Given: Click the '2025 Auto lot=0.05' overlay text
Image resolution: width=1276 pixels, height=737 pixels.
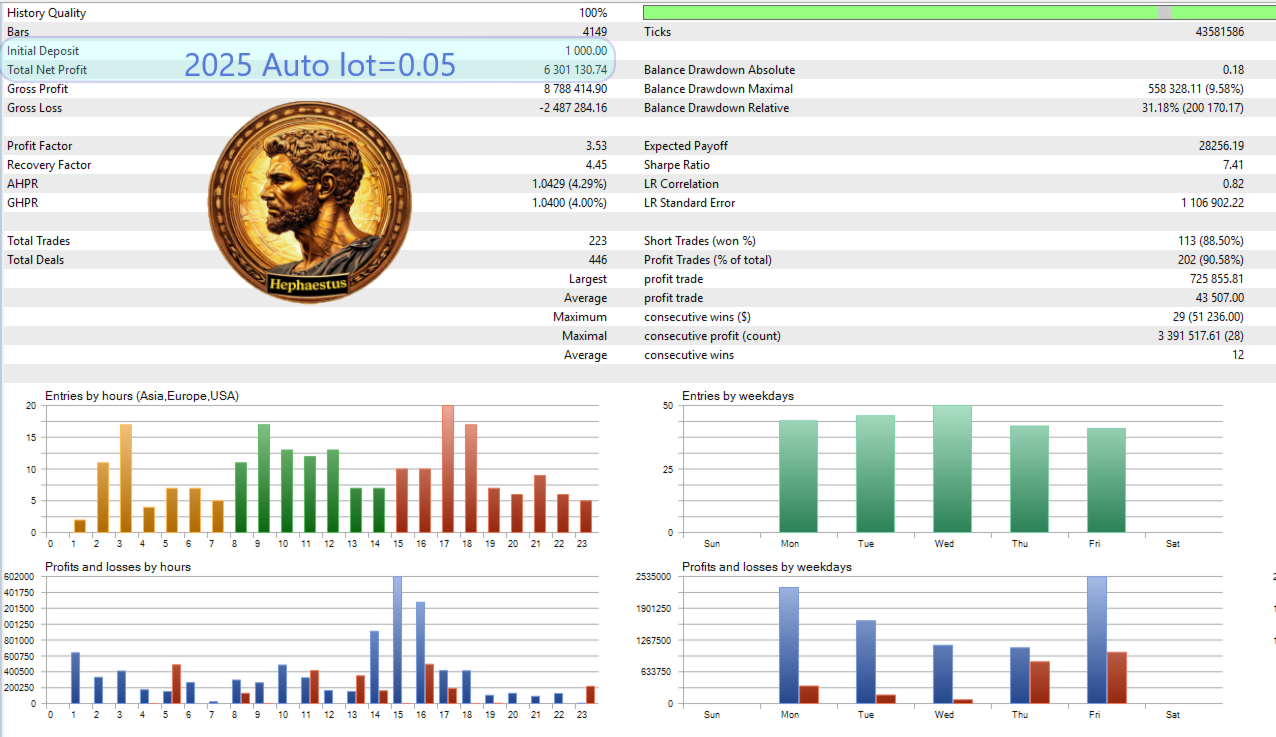Looking at the screenshot, I should click(320, 65).
